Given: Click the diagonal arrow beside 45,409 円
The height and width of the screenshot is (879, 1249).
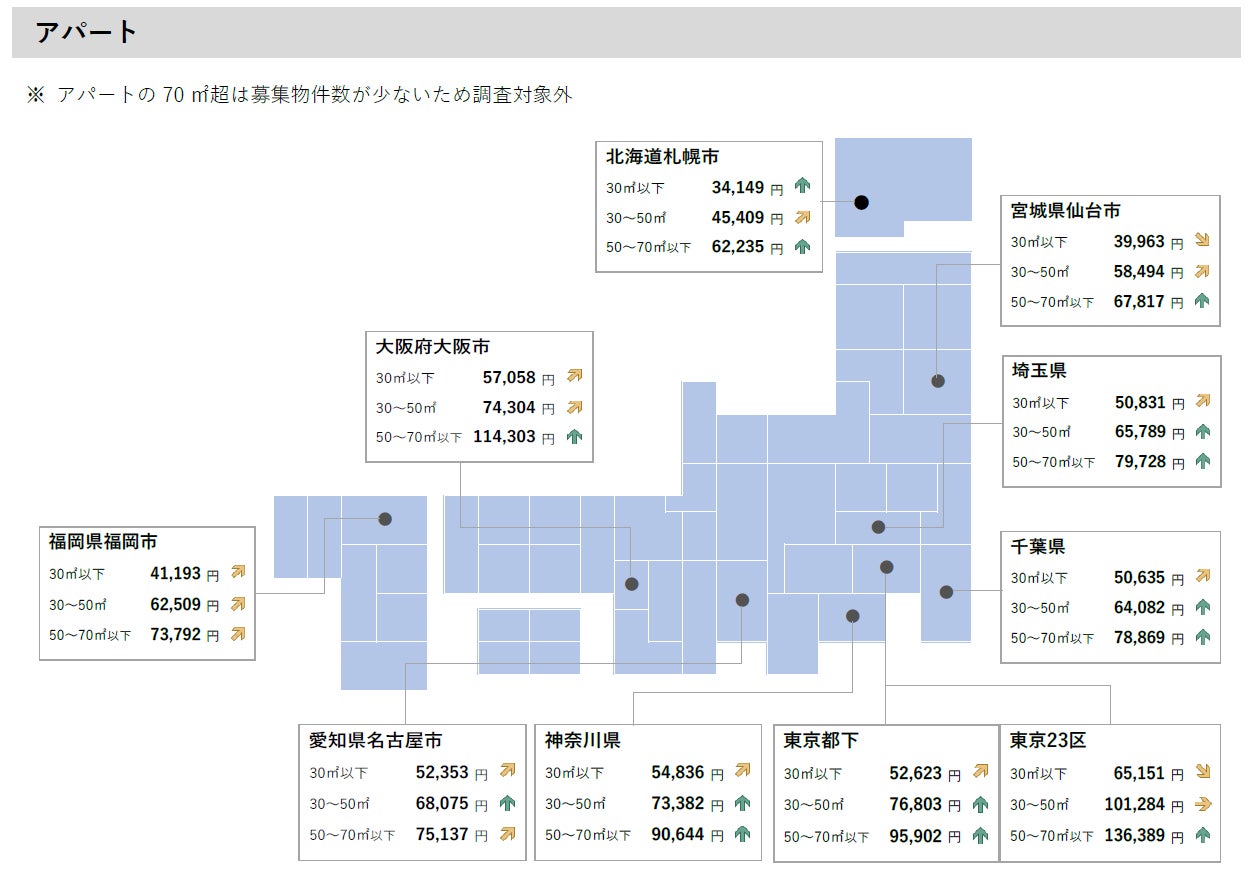Looking at the screenshot, I should 802,217.
